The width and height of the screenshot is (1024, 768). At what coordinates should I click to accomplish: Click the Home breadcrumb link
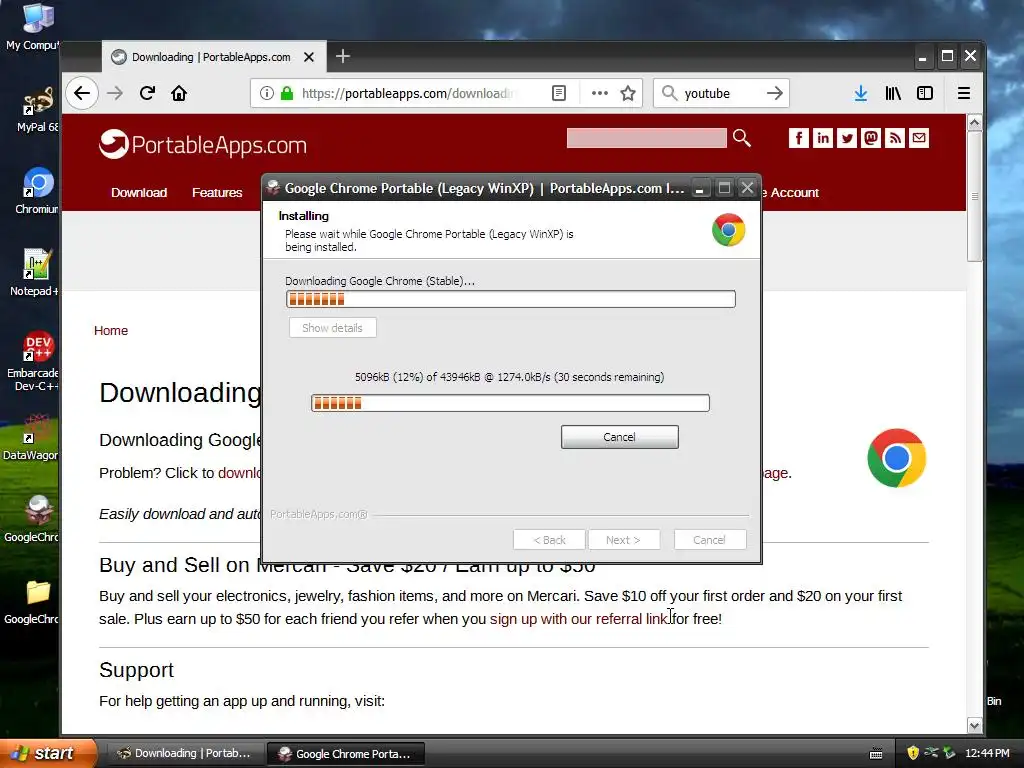click(111, 330)
